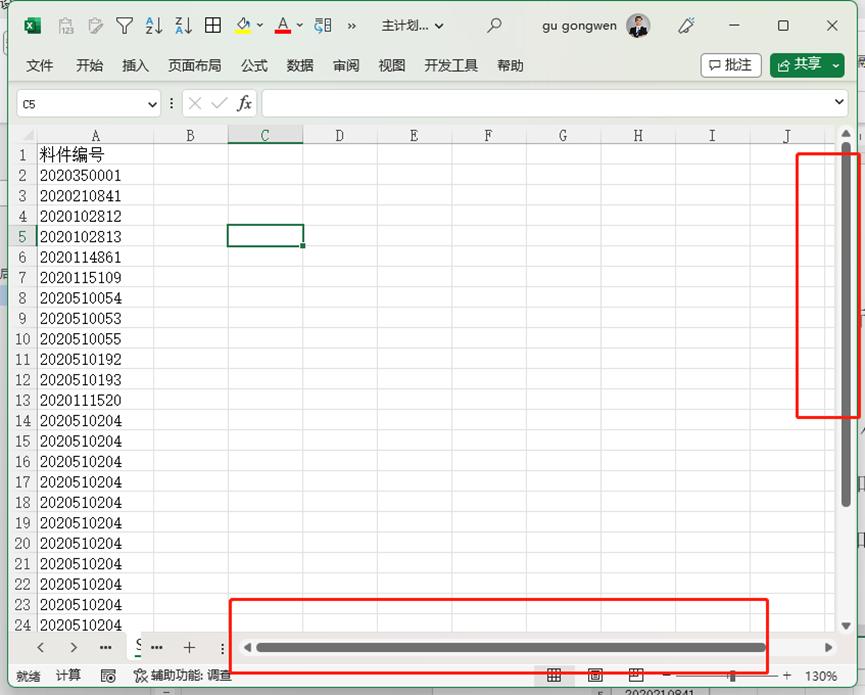Add a new sheet with plus icon

pyautogui.click(x=189, y=648)
